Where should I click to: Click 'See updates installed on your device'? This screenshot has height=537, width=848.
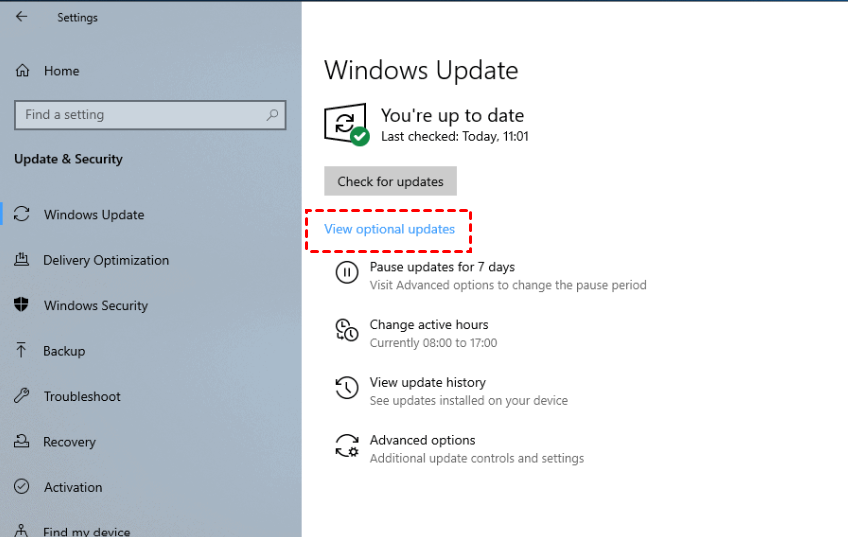point(469,401)
